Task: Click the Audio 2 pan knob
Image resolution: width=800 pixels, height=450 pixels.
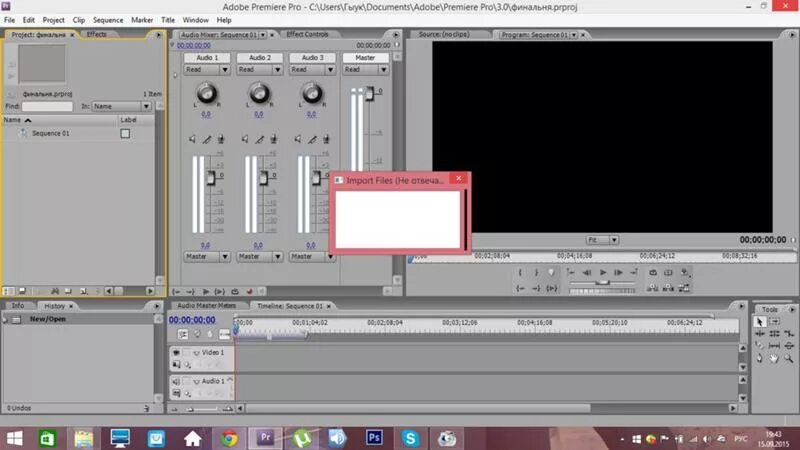Action: coord(259,93)
